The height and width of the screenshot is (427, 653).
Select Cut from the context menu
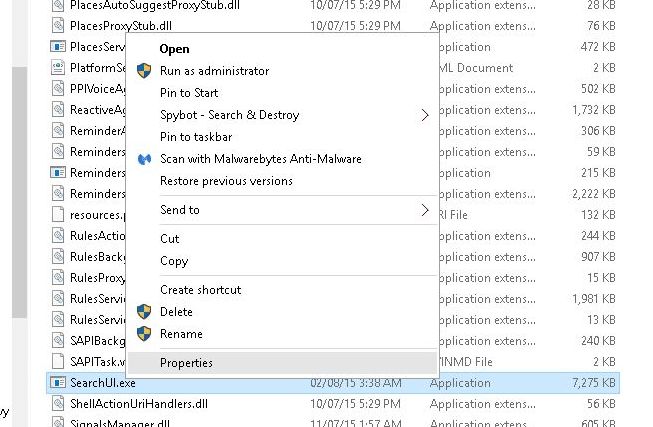click(x=169, y=239)
